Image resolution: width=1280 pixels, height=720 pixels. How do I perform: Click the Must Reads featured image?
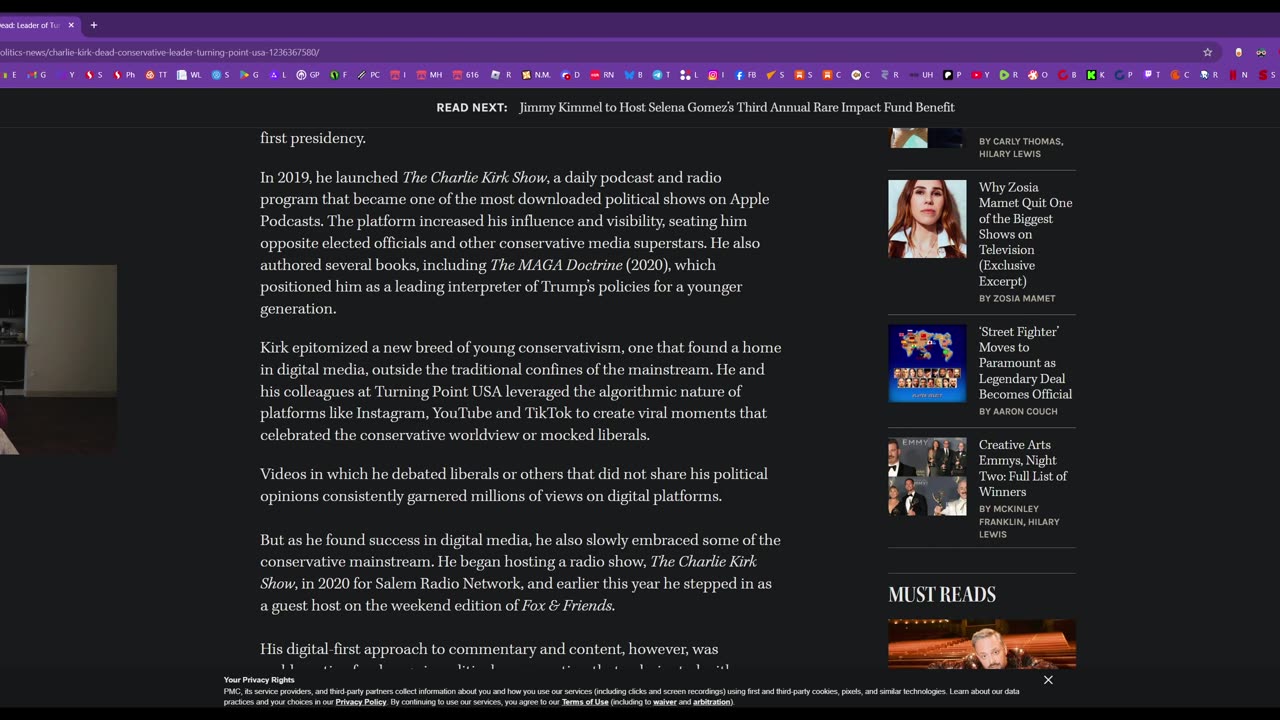982,644
